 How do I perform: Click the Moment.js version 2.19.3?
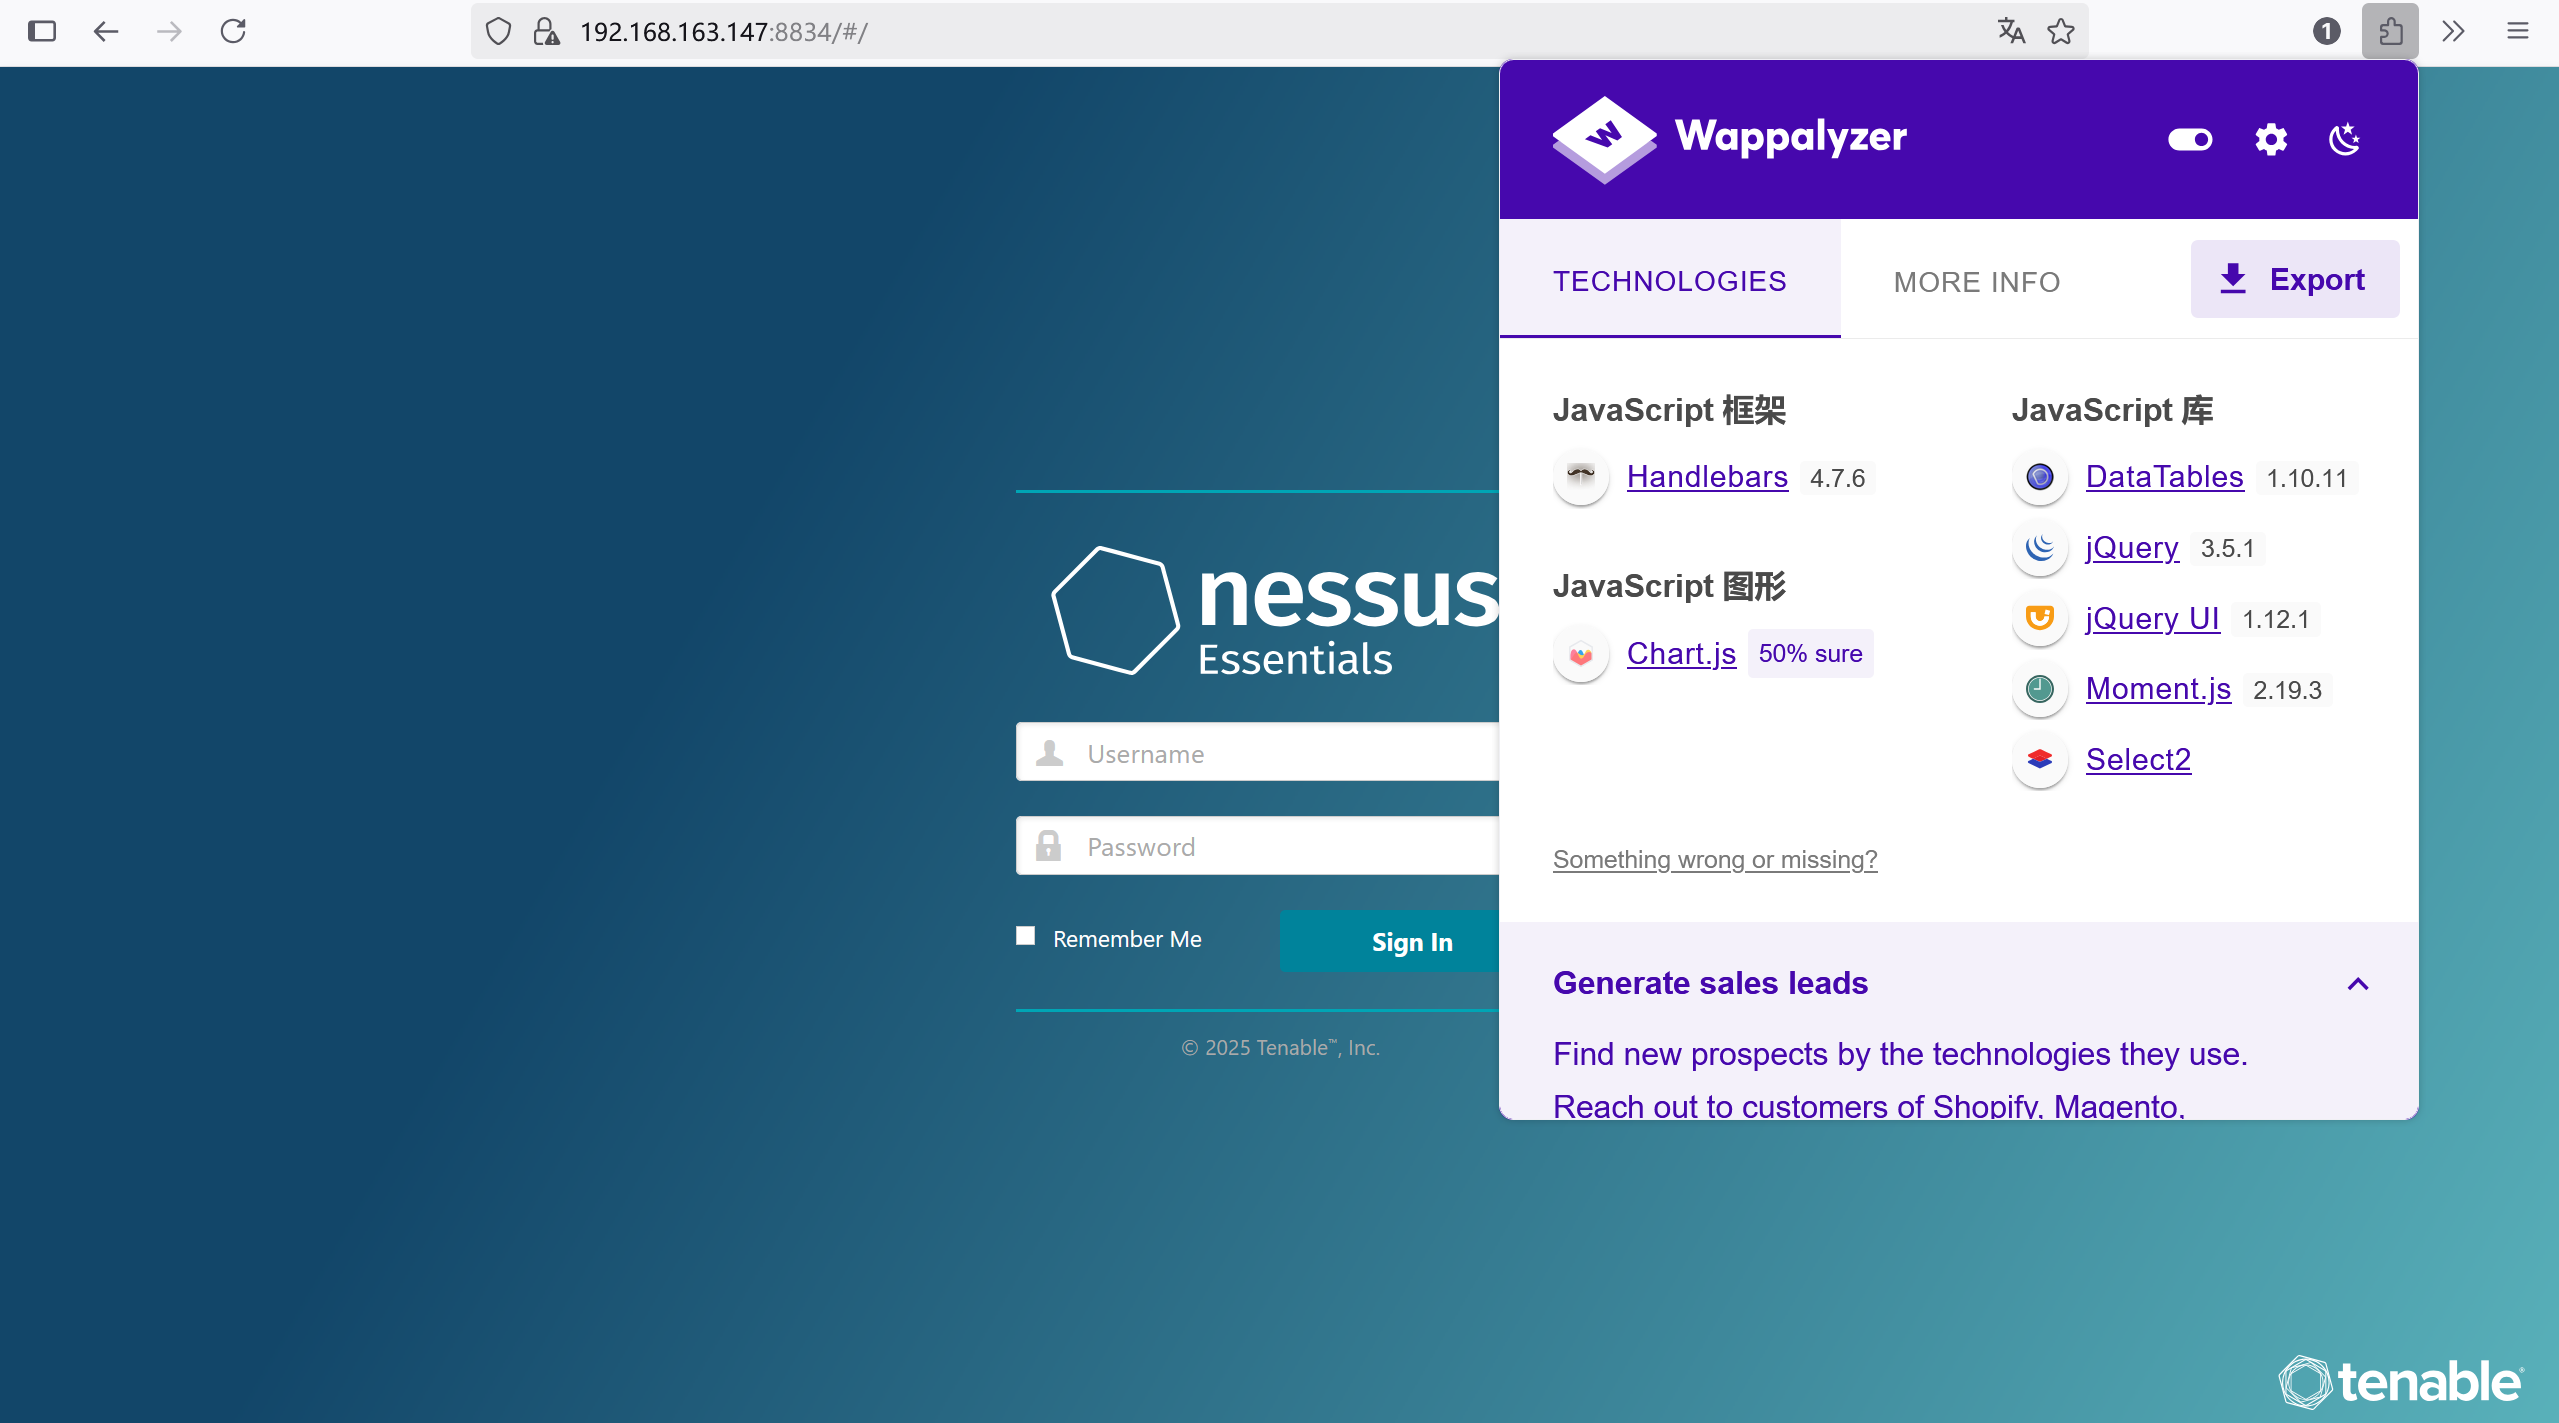(x=2287, y=690)
